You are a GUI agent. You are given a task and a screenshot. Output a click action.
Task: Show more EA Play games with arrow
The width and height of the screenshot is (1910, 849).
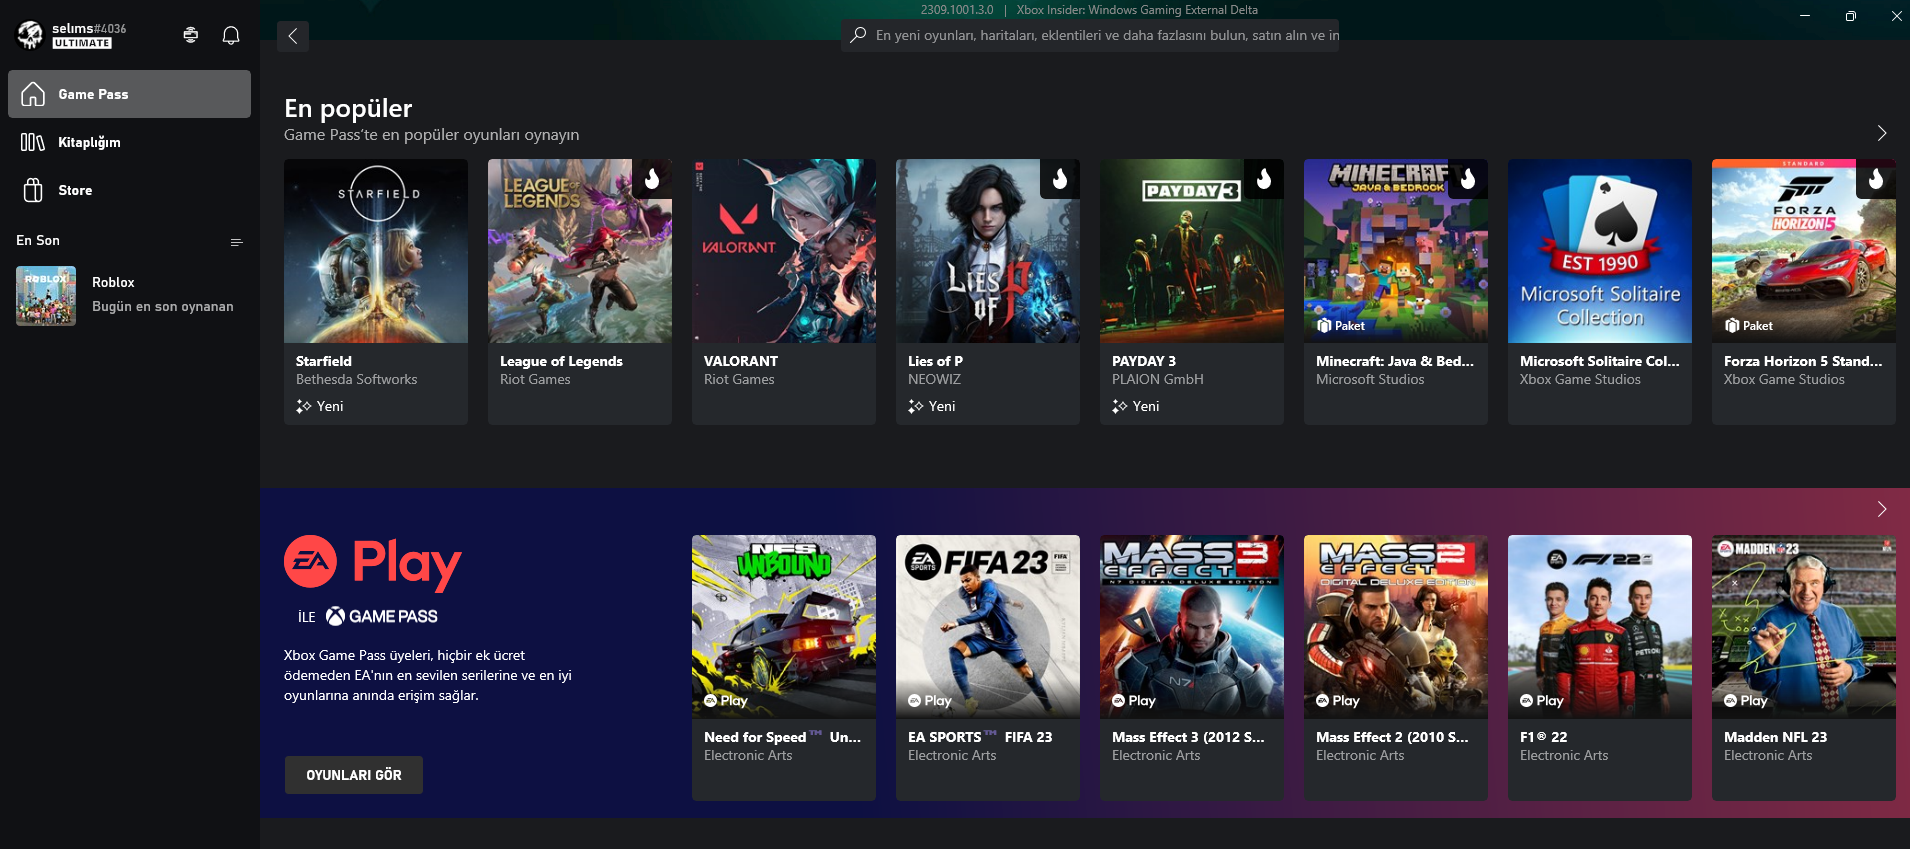pos(1882,509)
